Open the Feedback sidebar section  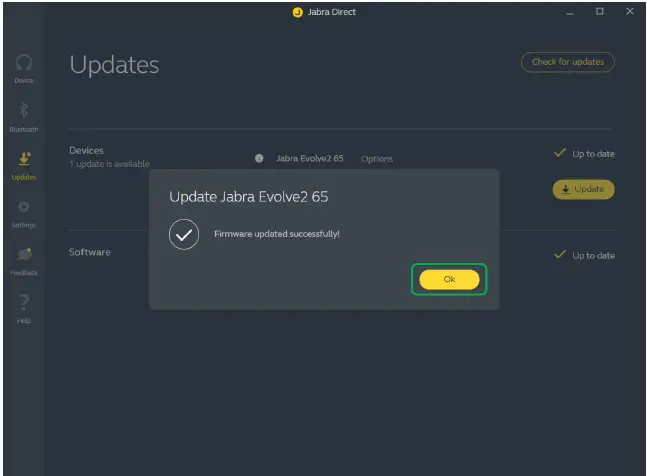tap(24, 262)
